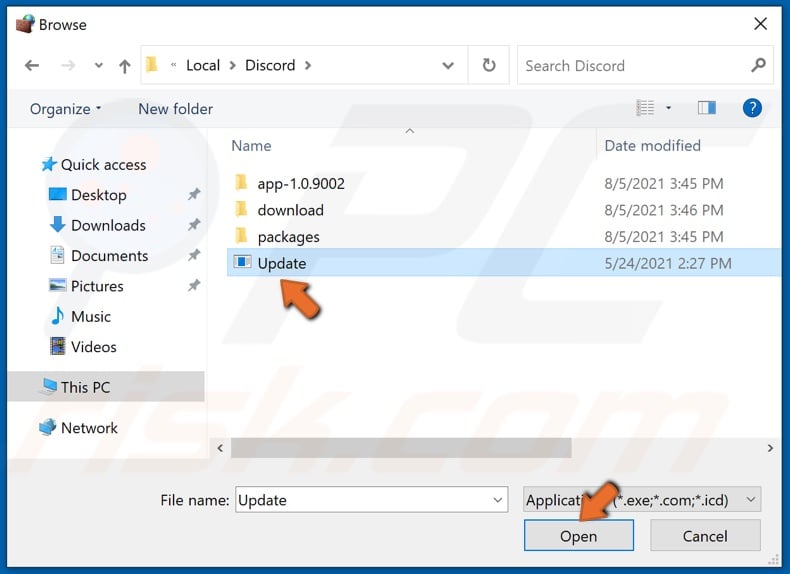The width and height of the screenshot is (790, 574).
Task: Click the Open button
Action: point(578,536)
